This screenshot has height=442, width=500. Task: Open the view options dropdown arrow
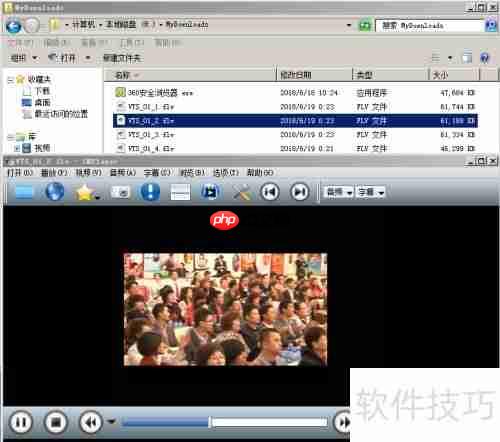(x=450, y=58)
